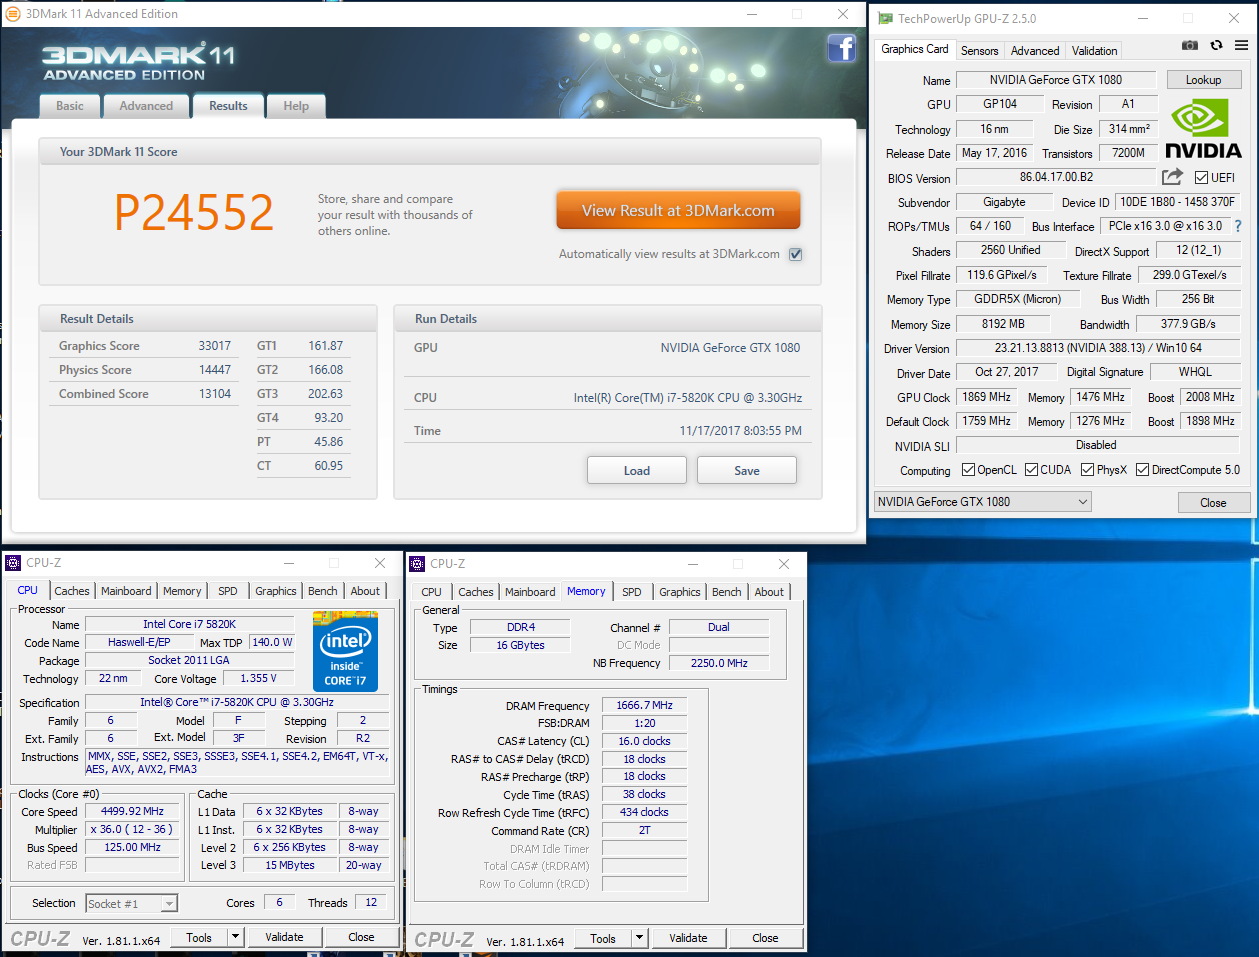The image size is (1259, 957).
Task: Click the Core Speed value field
Action: coord(132,811)
